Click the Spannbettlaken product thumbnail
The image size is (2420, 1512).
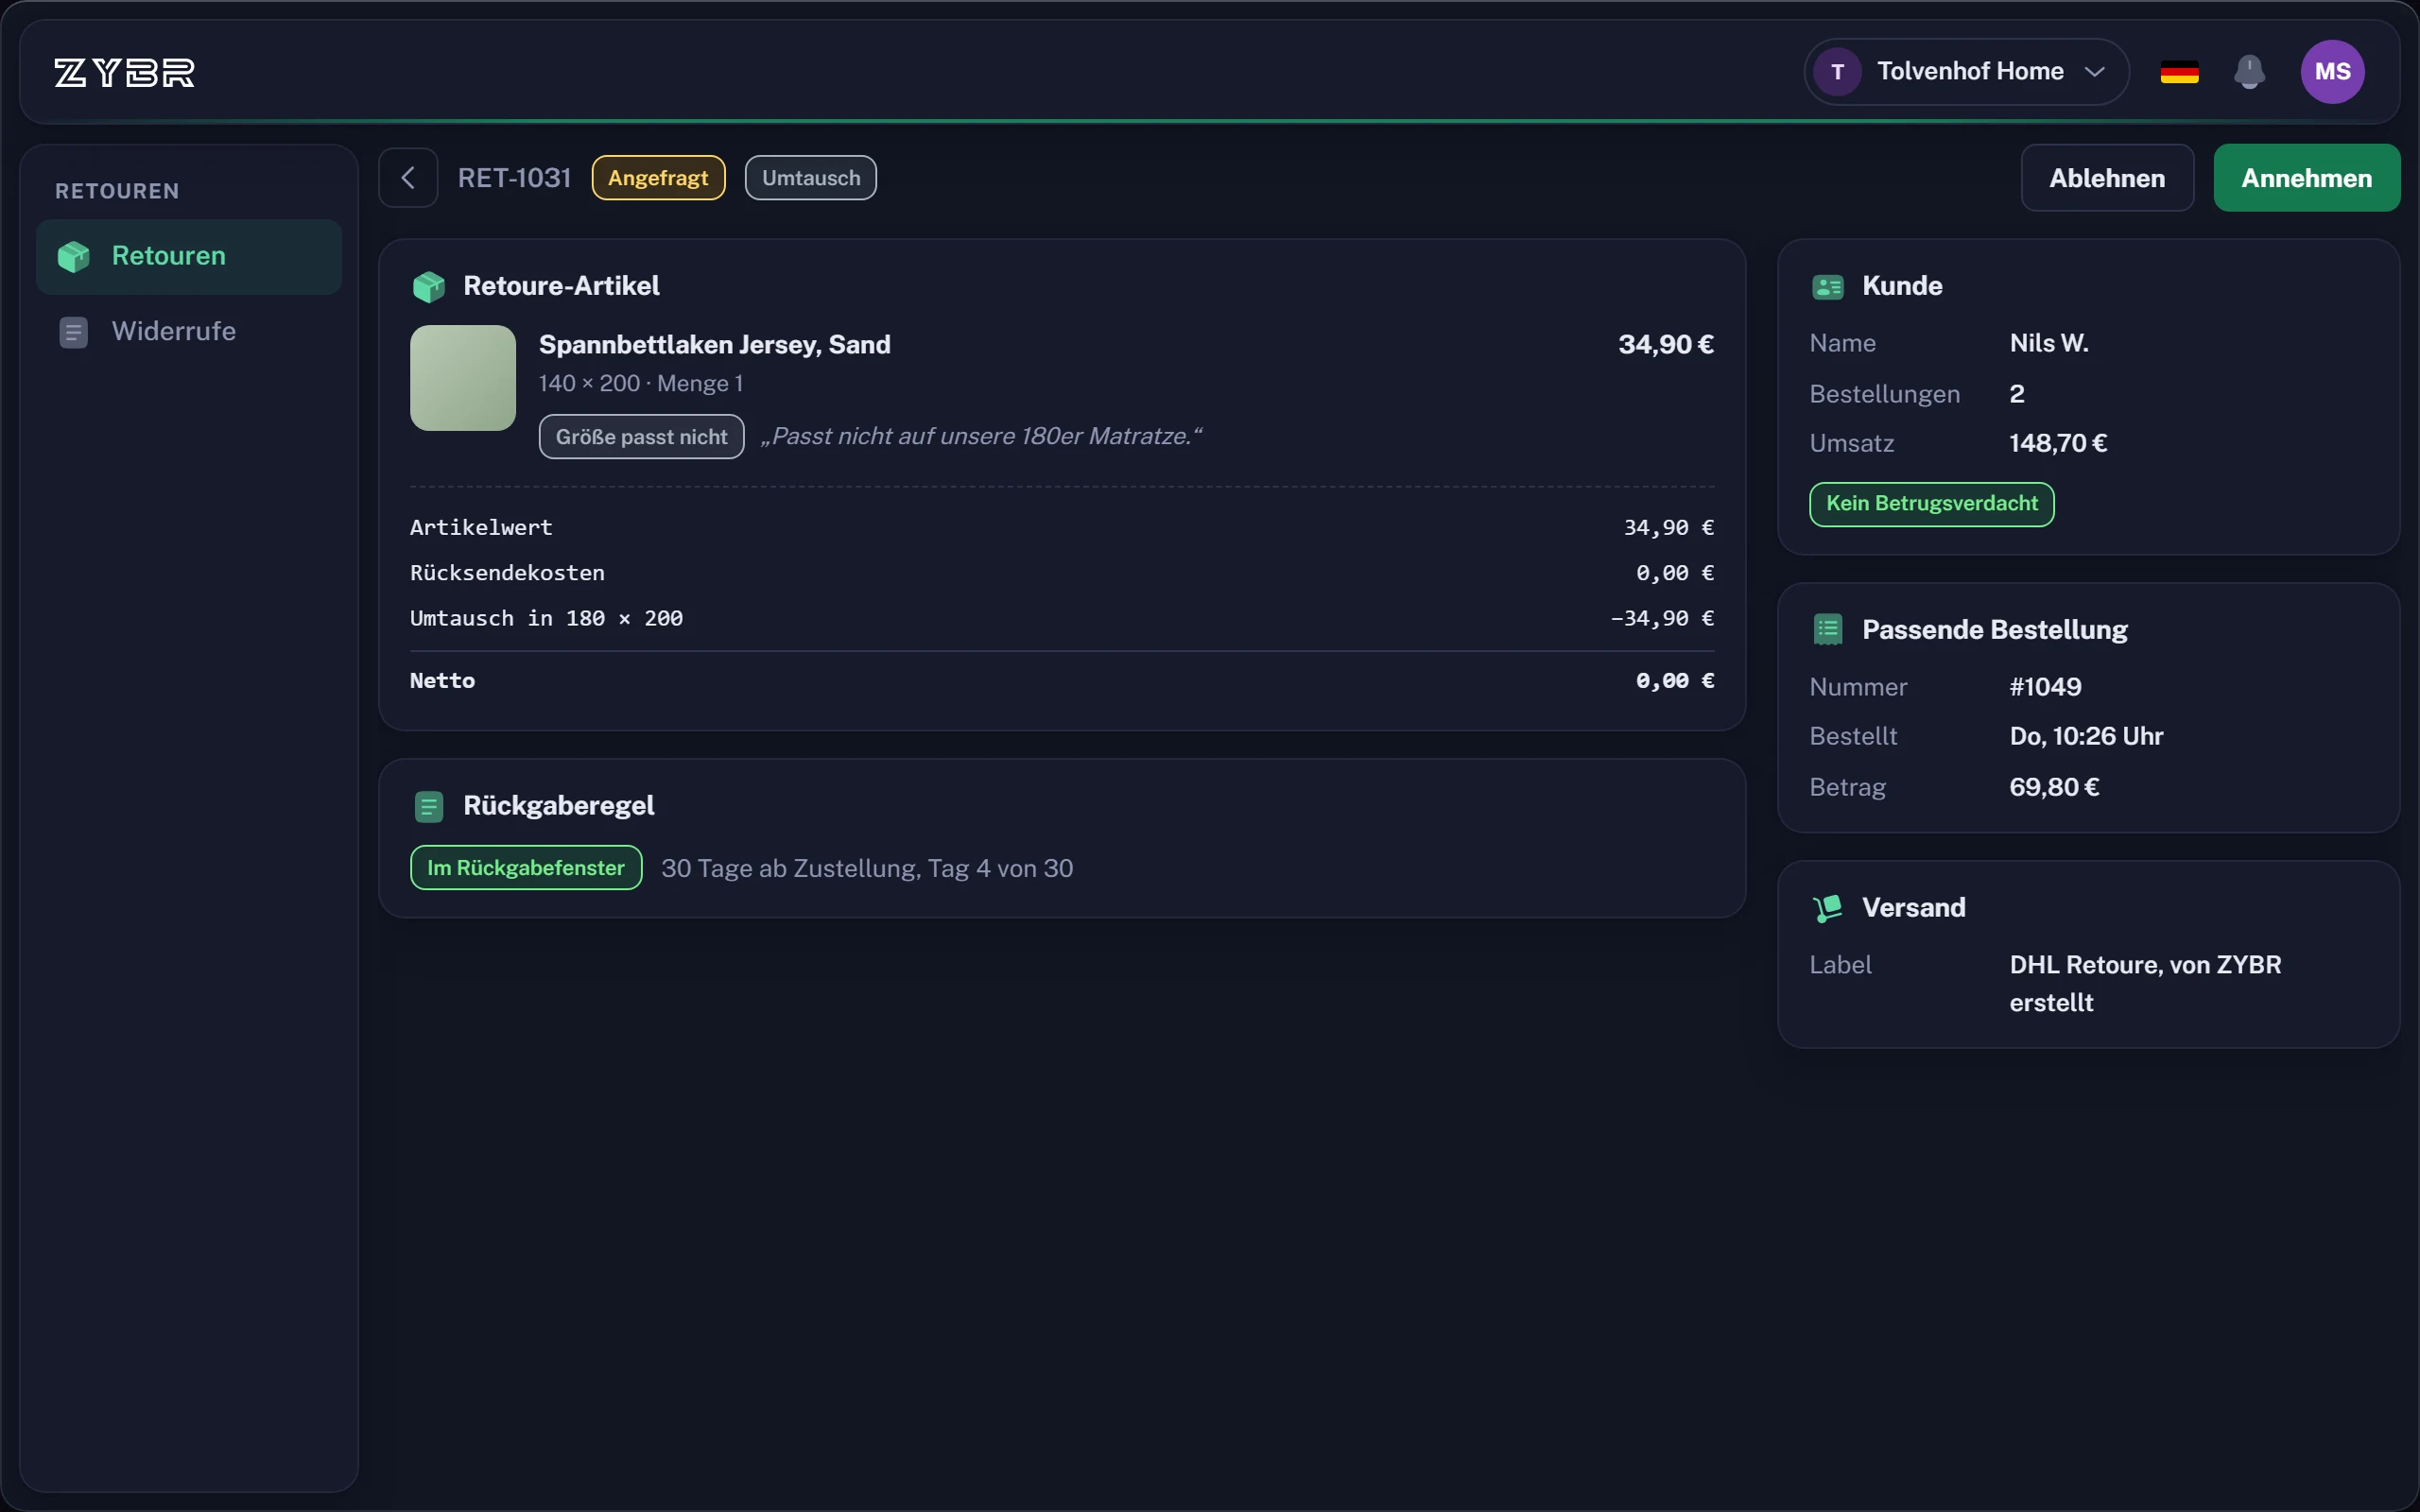pos(463,378)
